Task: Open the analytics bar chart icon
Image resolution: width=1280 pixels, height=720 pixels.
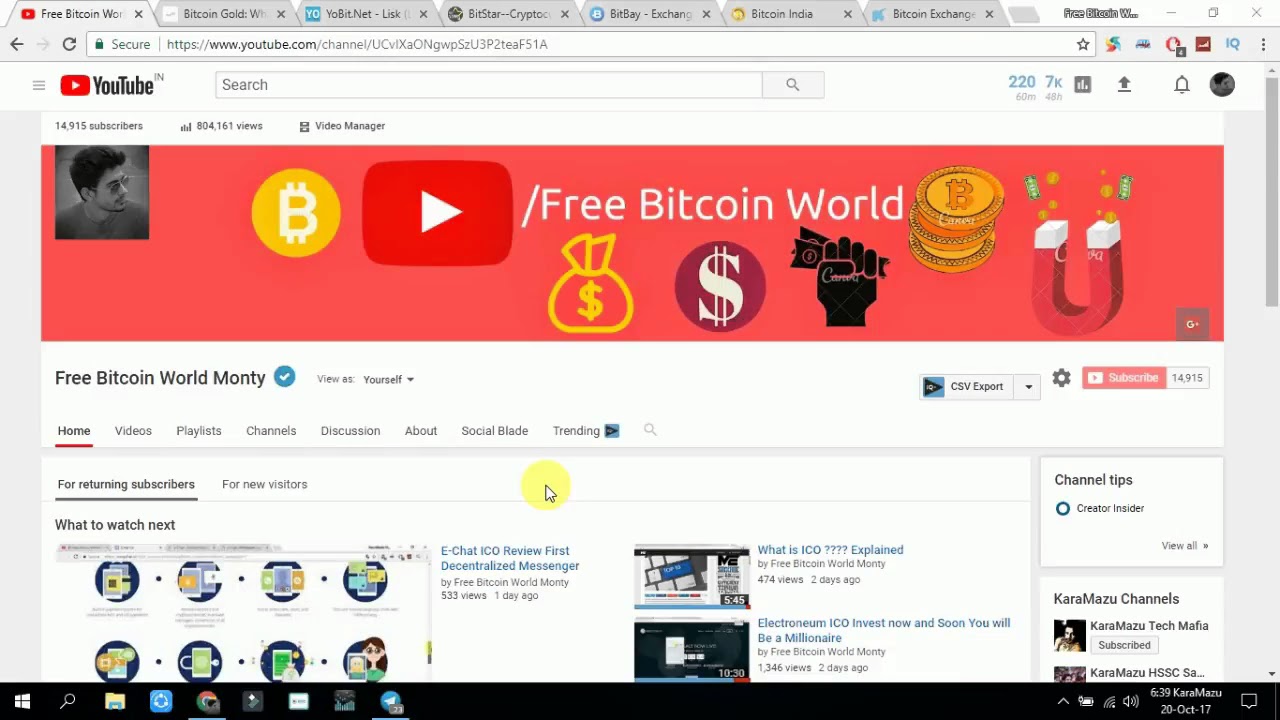Action: pos(1082,85)
